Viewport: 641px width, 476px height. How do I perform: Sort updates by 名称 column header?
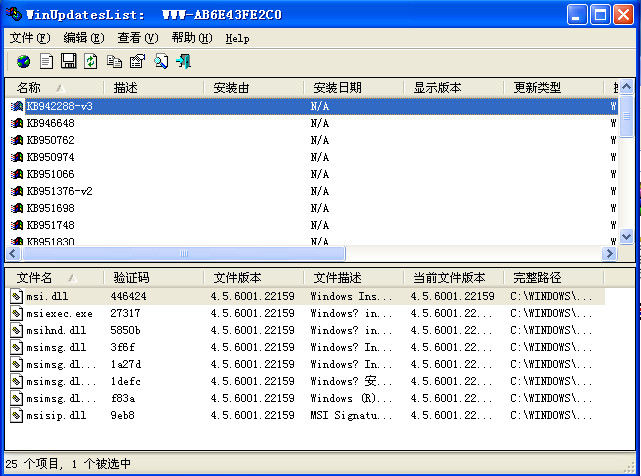pos(54,88)
